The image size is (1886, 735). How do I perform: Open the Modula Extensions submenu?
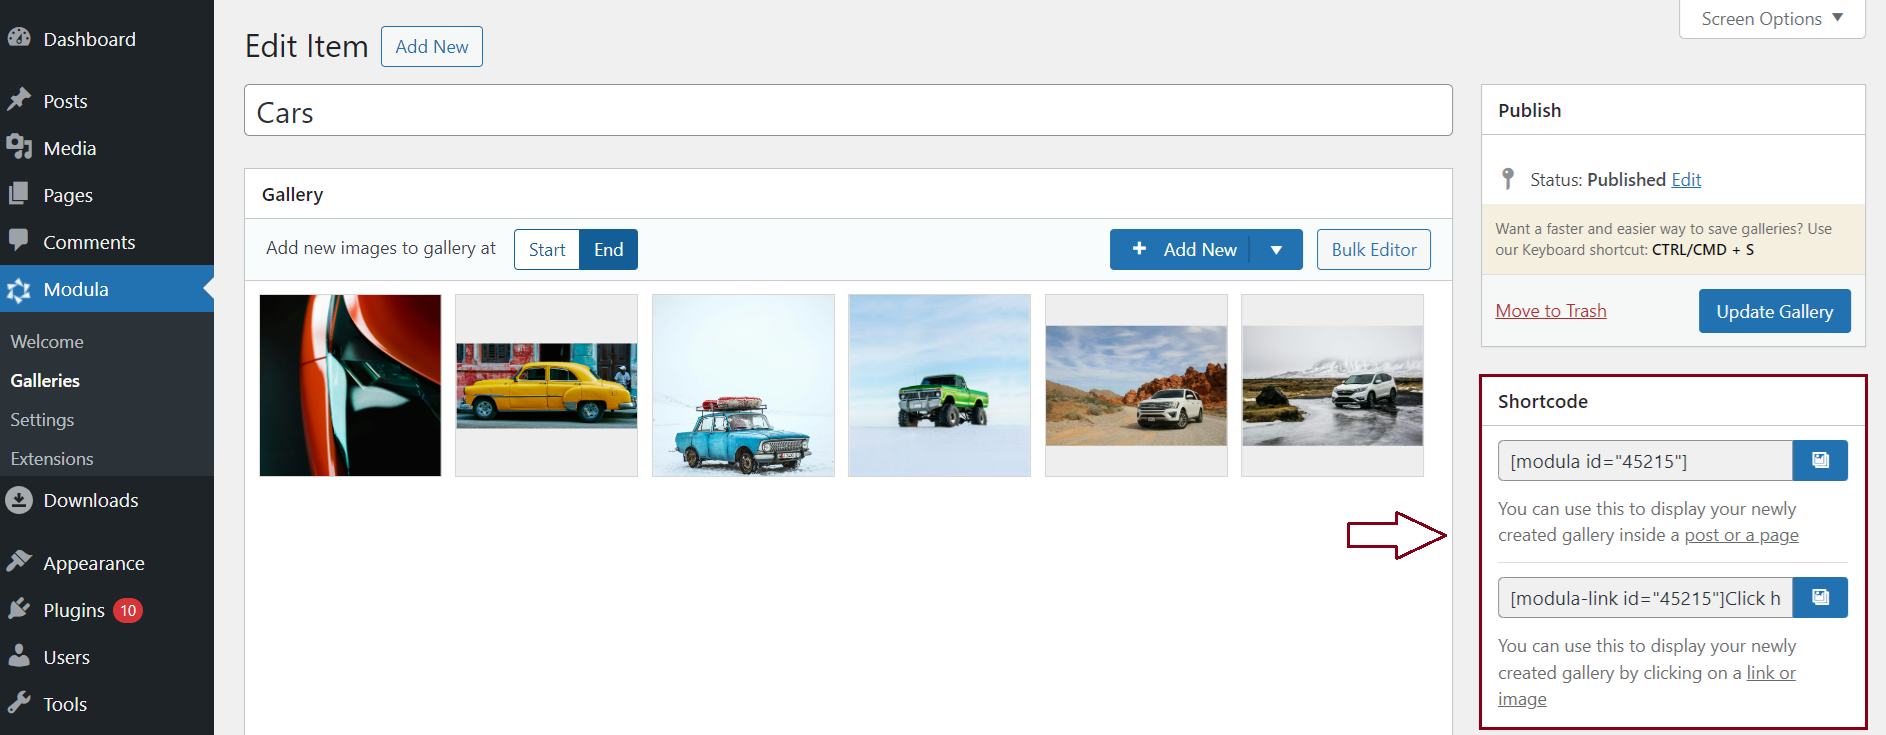(x=52, y=459)
